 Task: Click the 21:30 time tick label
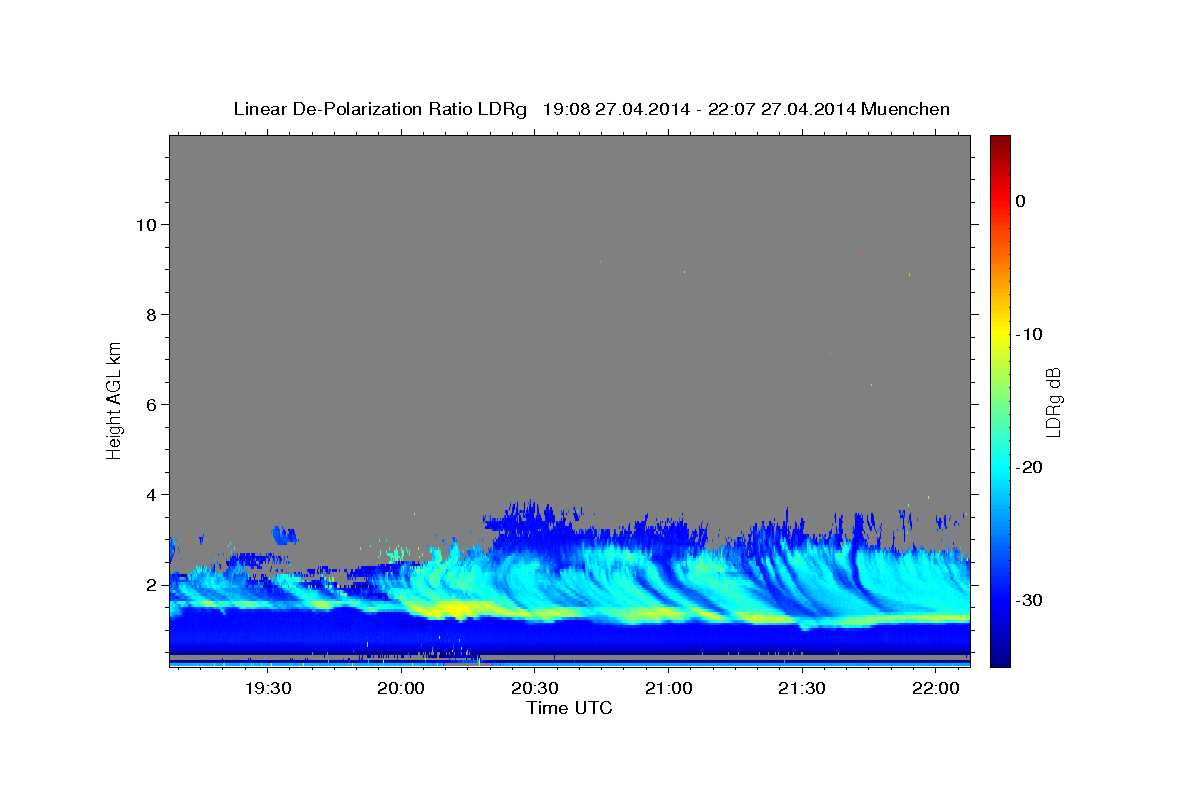click(801, 688)
